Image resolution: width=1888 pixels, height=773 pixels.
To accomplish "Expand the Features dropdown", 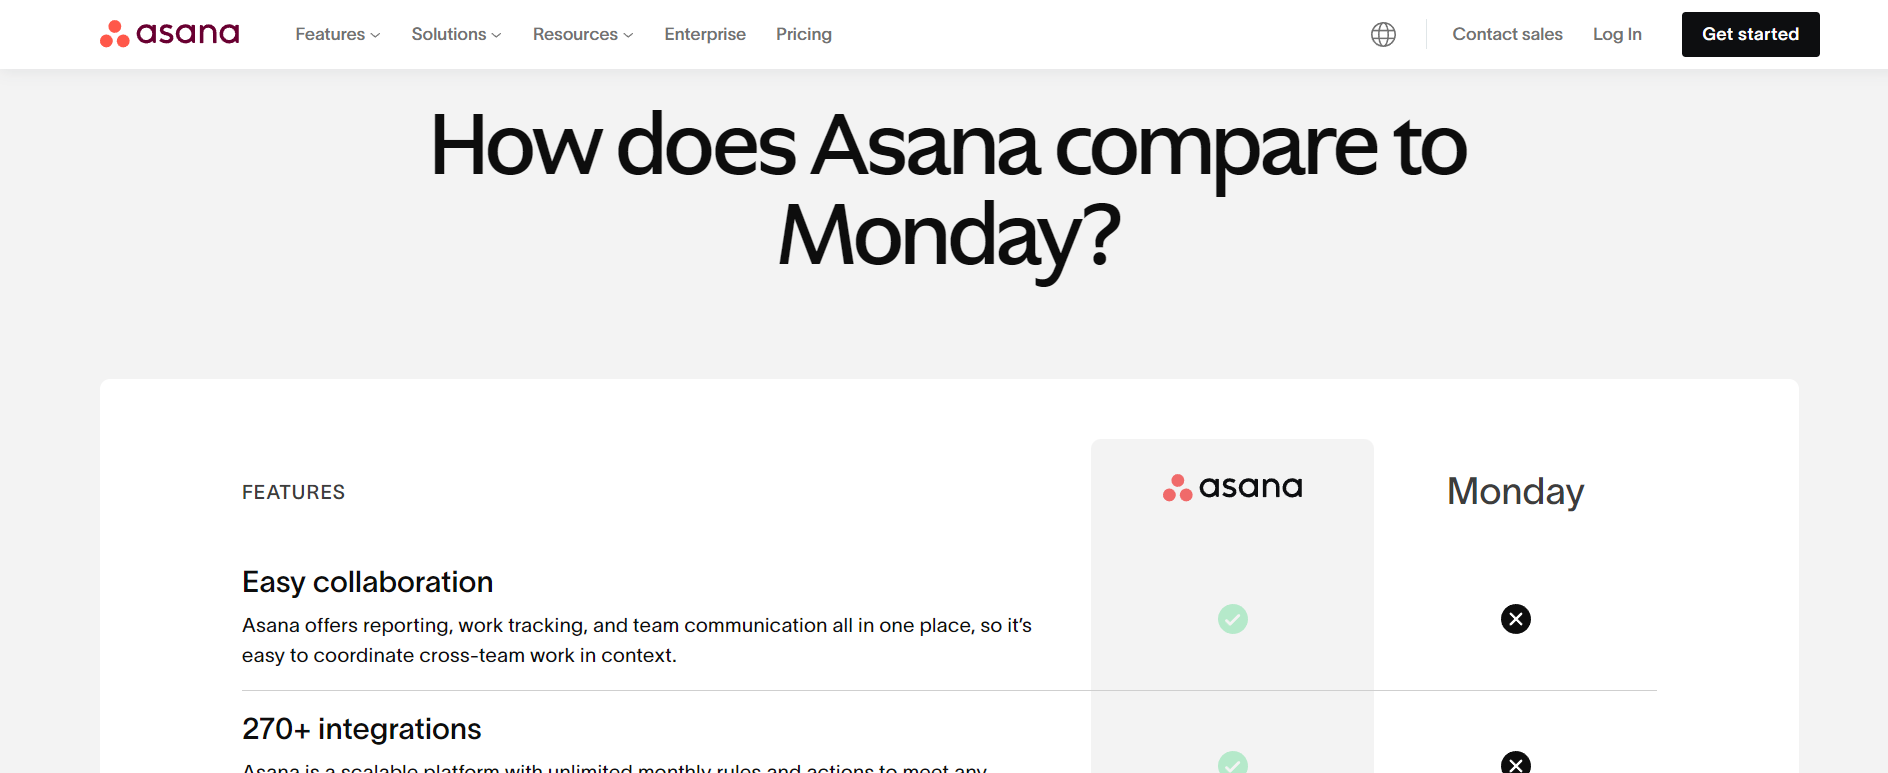I will (337, 33).
